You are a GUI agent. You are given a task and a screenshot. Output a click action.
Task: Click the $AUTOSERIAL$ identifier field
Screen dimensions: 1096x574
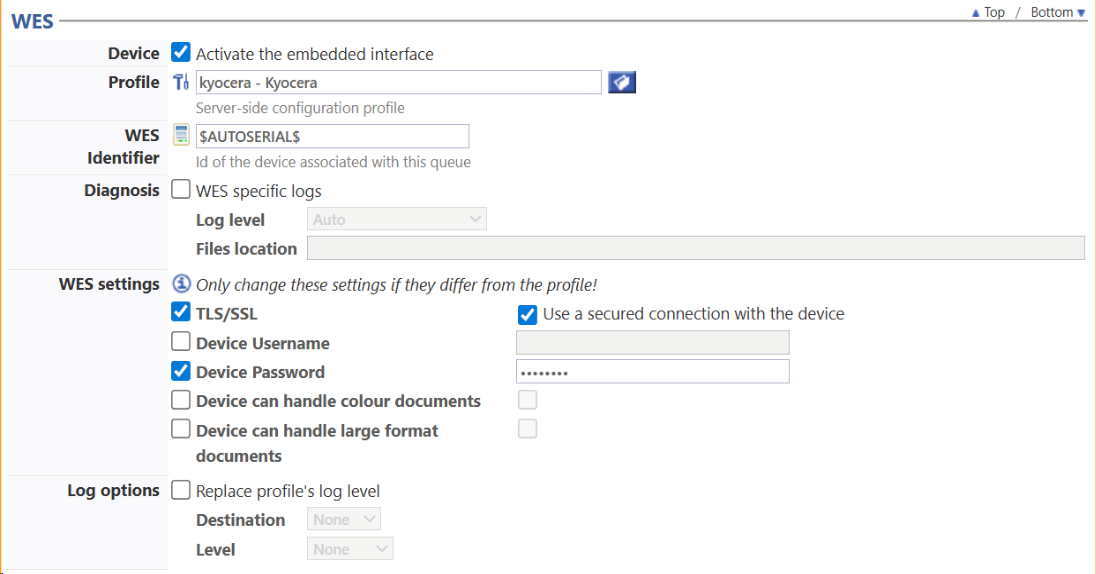(x=332, y=136)
